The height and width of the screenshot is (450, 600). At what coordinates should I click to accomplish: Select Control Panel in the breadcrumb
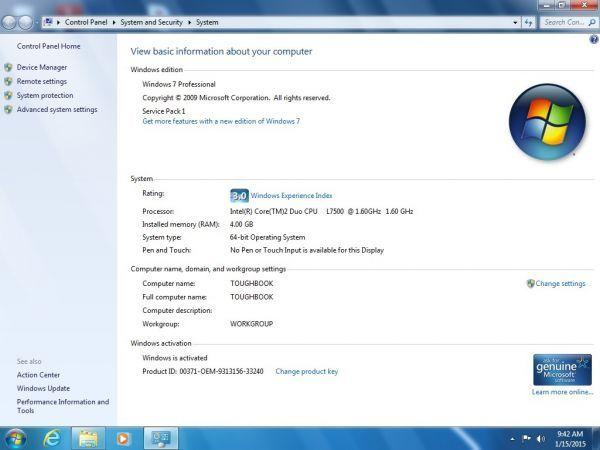coord(89,21)
